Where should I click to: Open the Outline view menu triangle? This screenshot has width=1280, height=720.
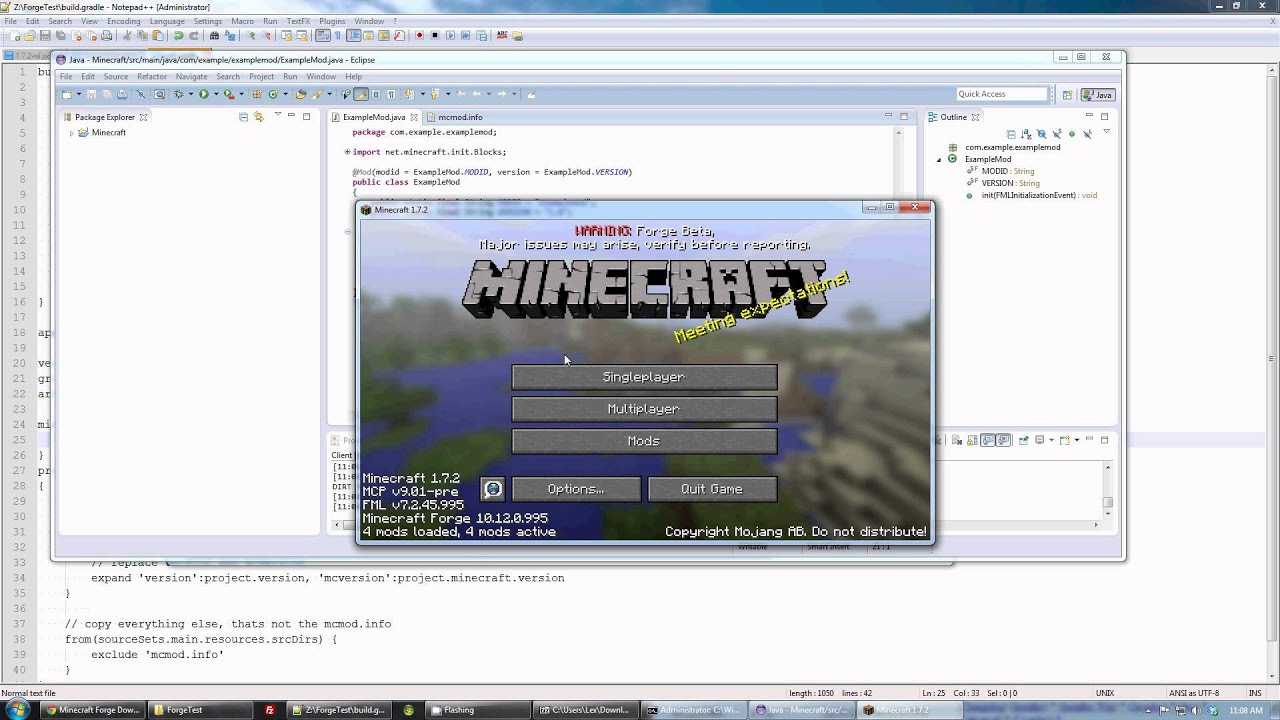[x=1106, y=131]
